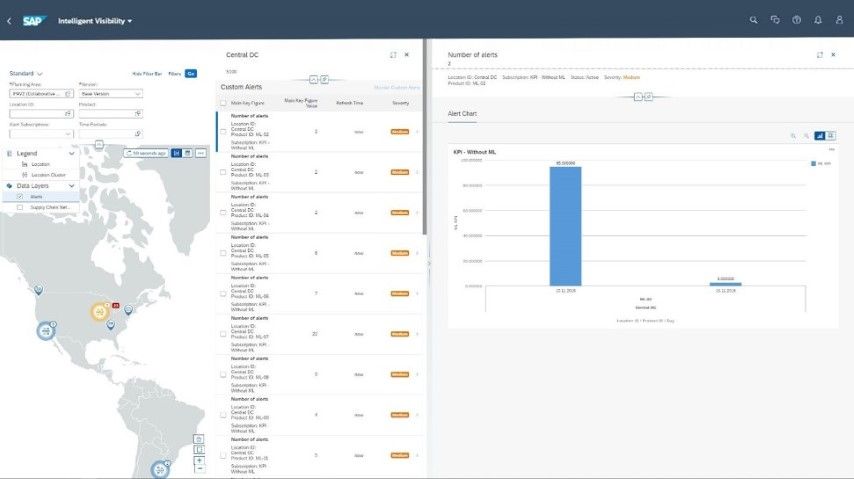Open value help for Time Periods field

pyautogui.click(x=138, y=134)
